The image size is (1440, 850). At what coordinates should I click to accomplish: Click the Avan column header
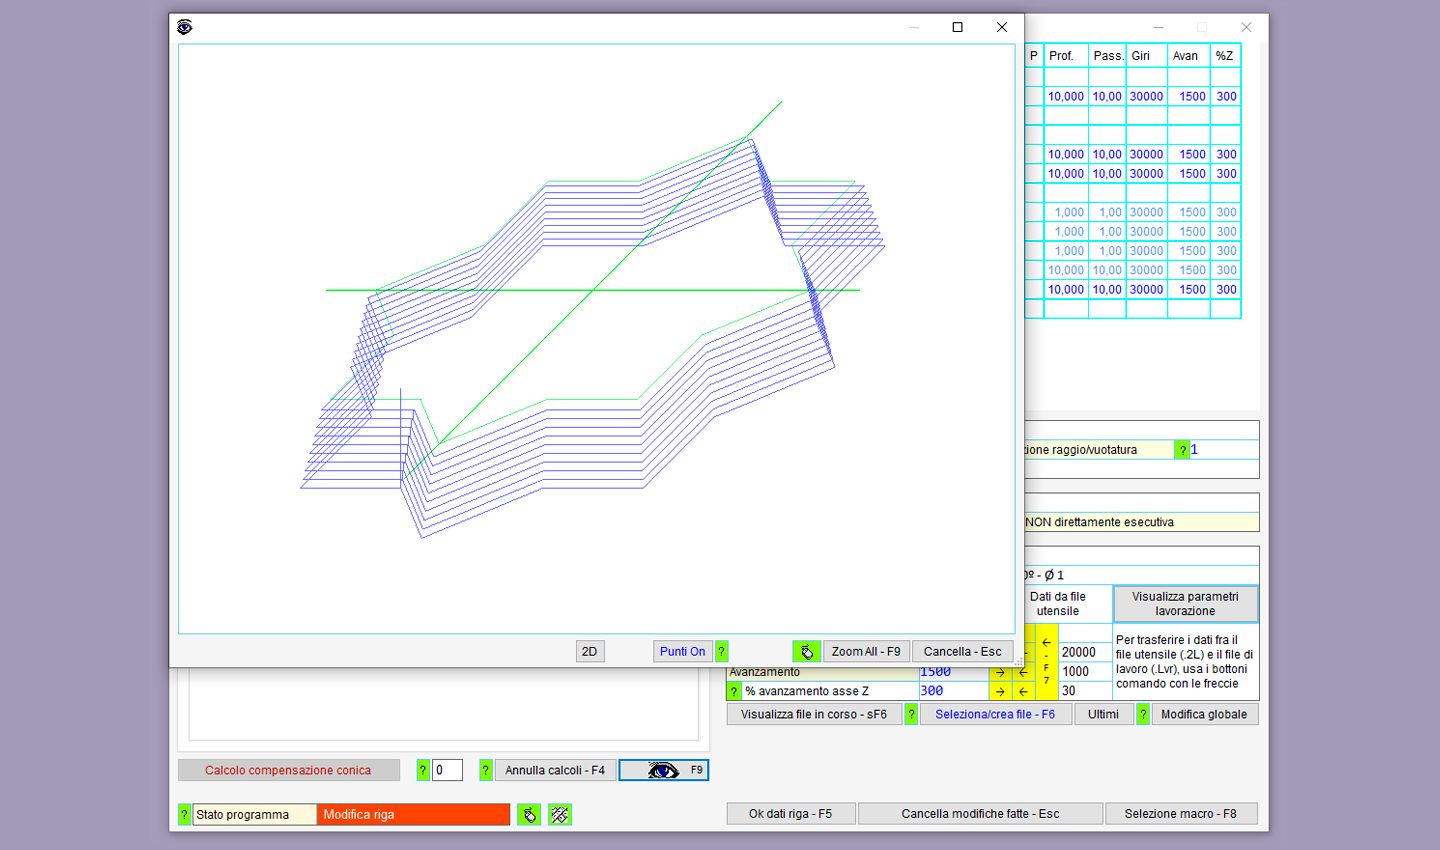(1189, 56)
